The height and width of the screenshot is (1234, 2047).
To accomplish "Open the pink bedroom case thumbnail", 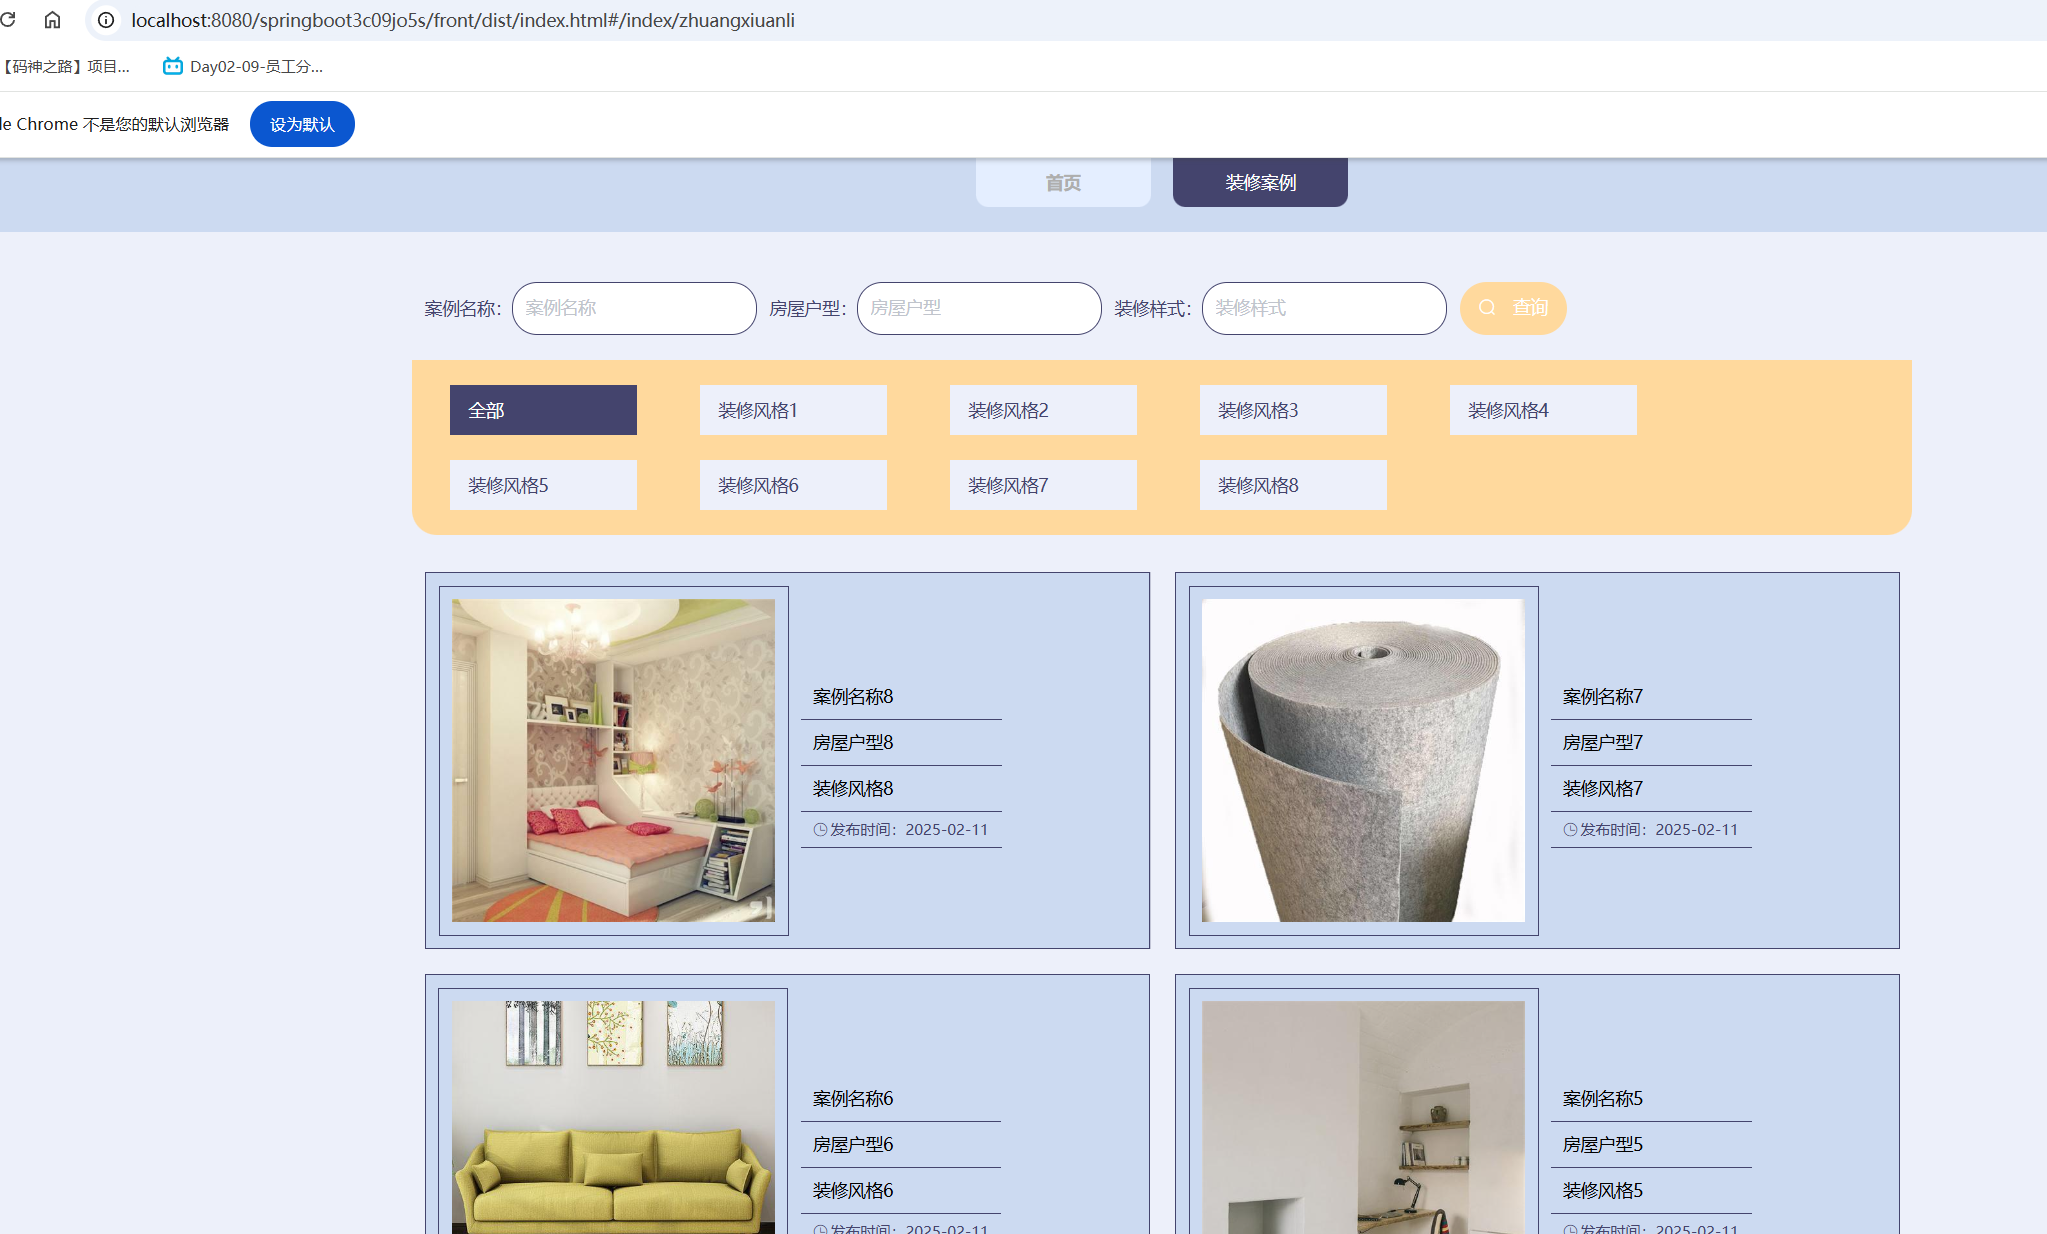I will click(x=613, y=760).
